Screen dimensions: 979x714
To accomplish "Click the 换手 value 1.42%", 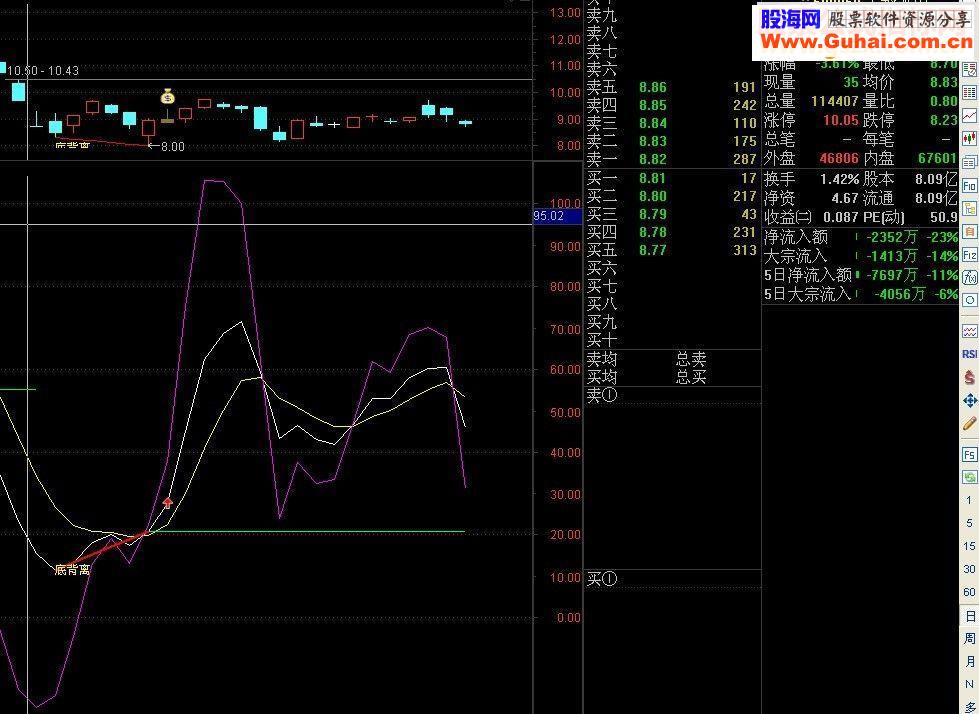I will click(839, 180).
